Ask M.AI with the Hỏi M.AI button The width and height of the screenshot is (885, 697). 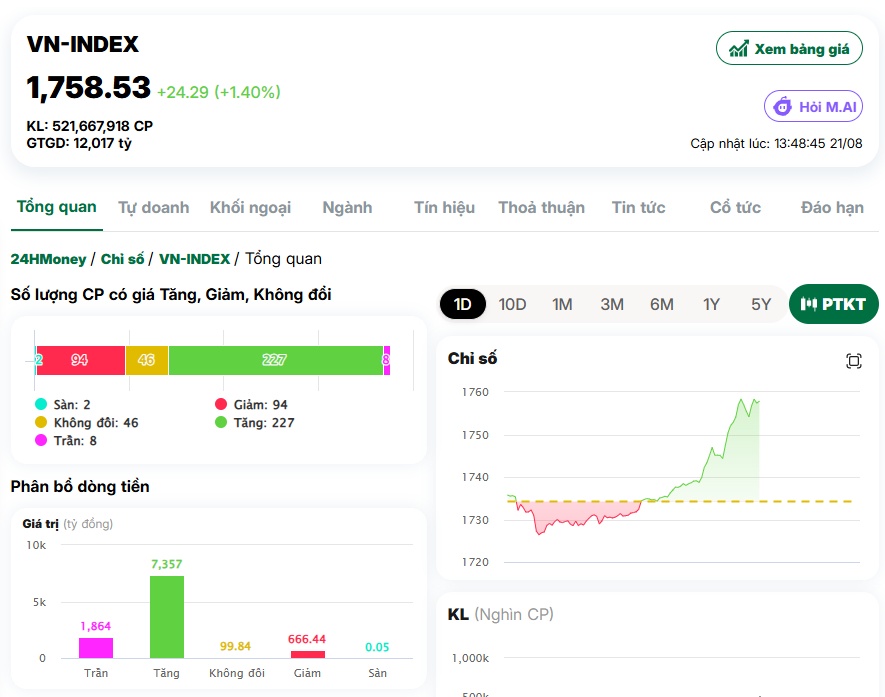813,106
